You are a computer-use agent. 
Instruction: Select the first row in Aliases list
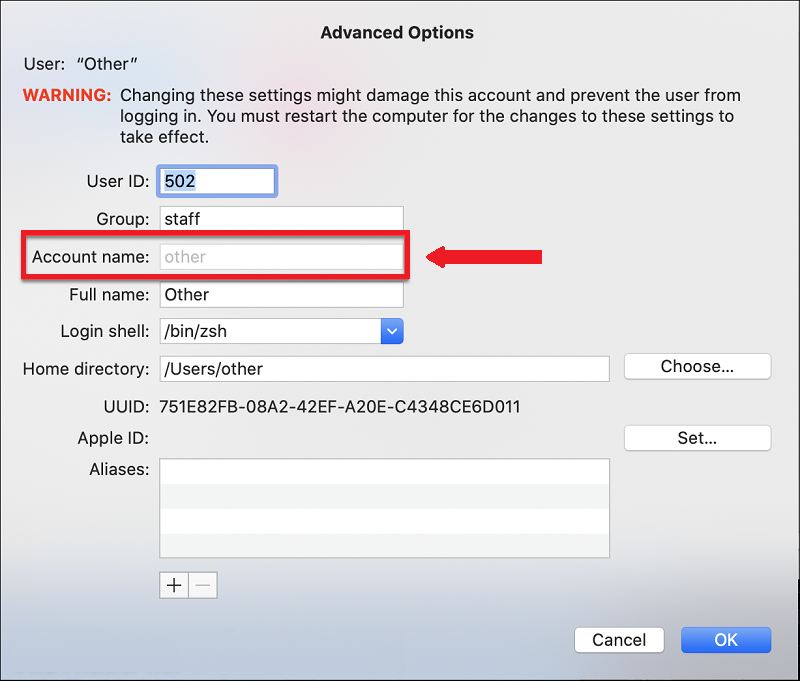[384, 472]
